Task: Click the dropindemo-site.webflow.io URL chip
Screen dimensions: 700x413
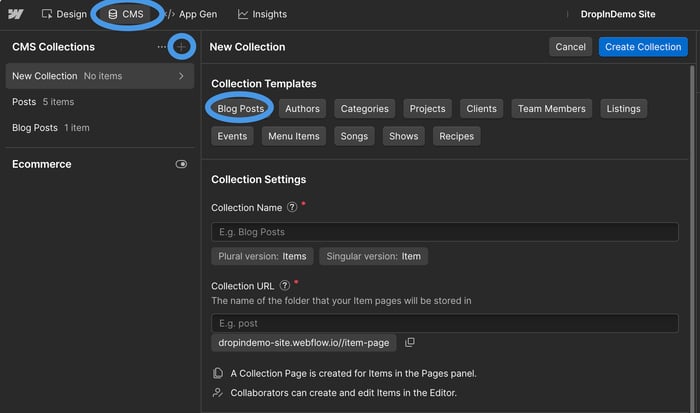Action: [x=304, y=343]
